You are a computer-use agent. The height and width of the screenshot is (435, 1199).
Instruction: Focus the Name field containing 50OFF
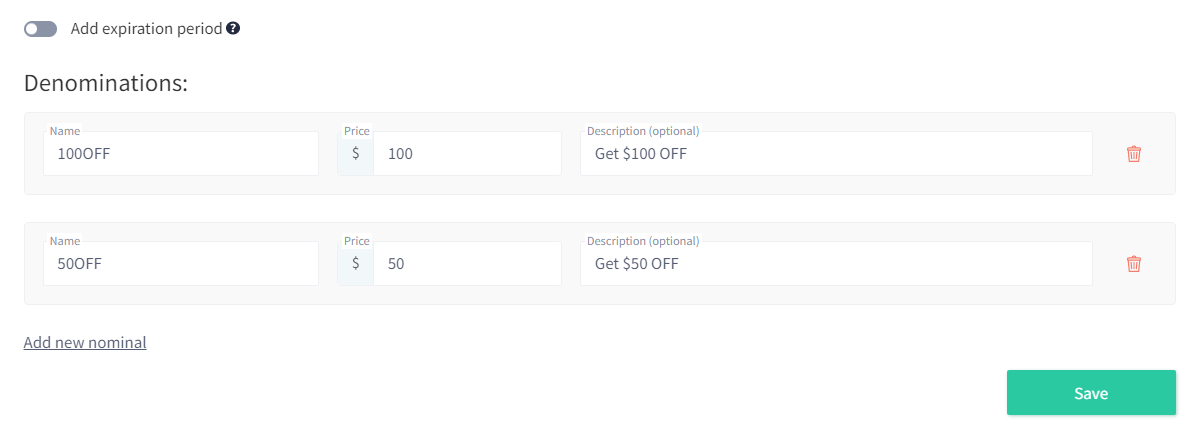181,264
